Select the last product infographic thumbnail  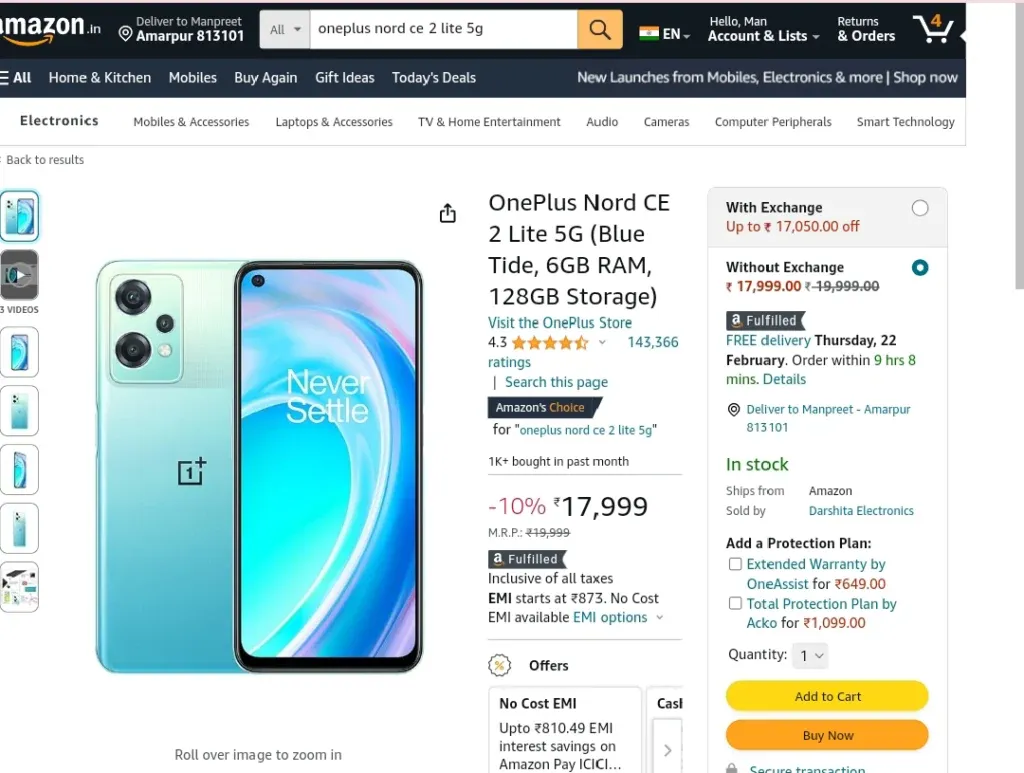pos(20,587)
